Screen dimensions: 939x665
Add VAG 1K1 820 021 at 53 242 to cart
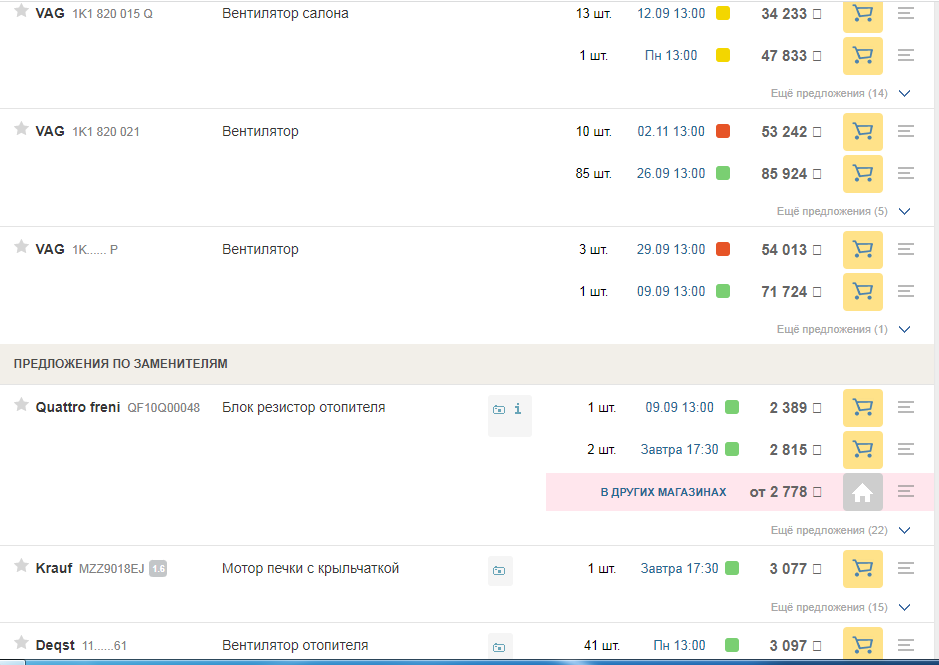pos(862,132)
